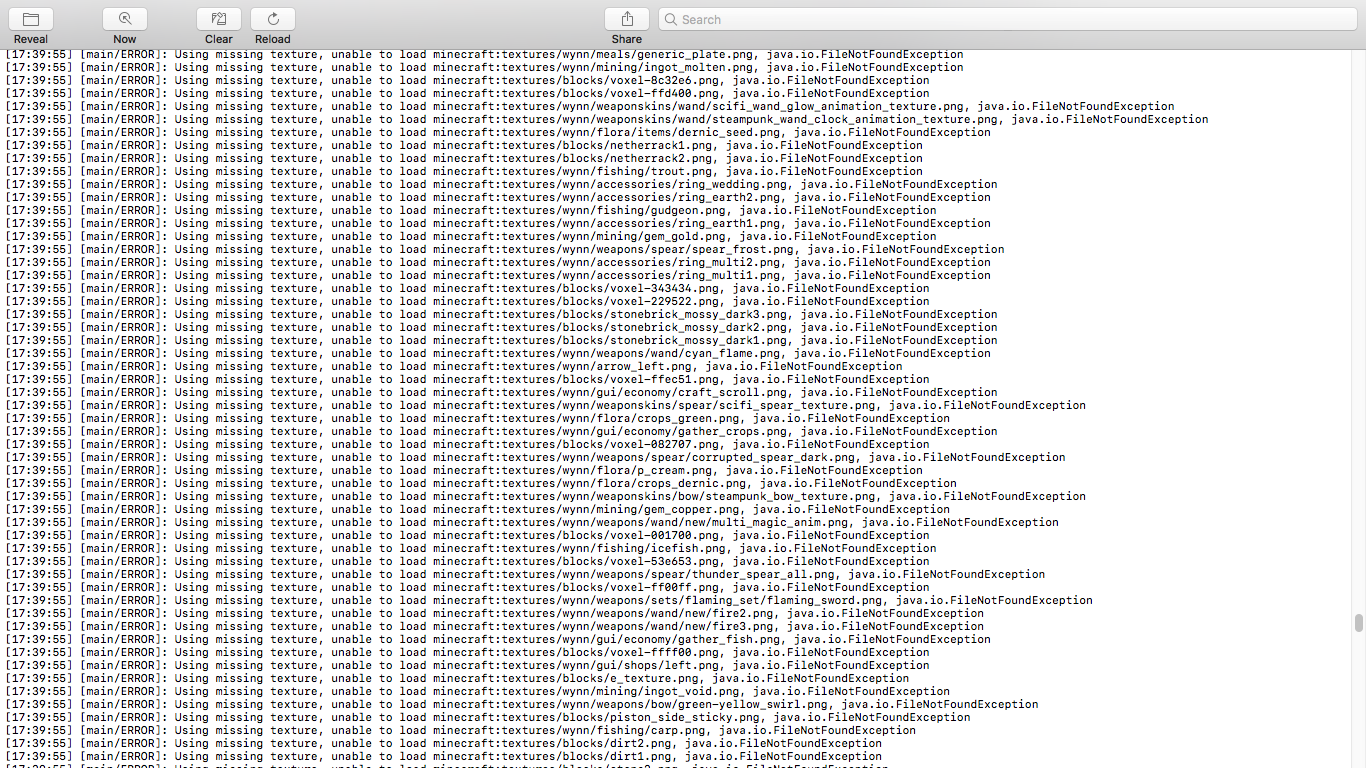Select the thunder_spear_all.png error line
1366x768 pixels.
pyautogui.click(x=525, y=575)
